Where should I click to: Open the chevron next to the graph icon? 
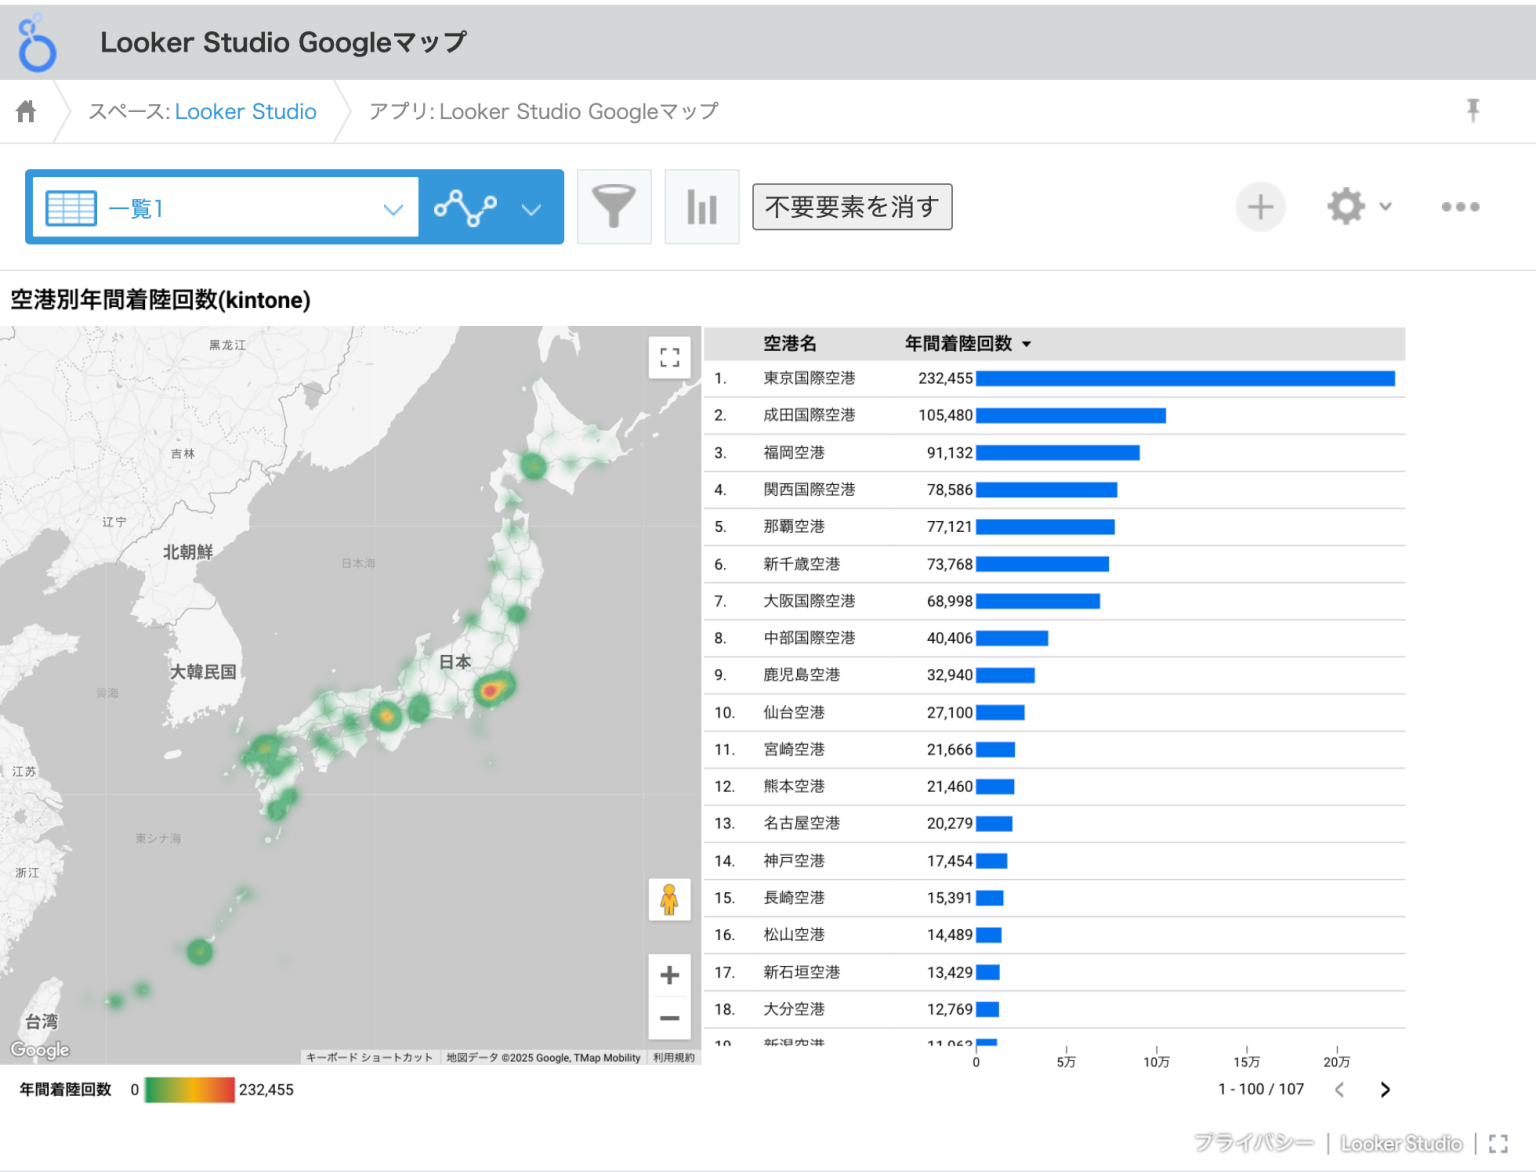(x=531, y=207)
